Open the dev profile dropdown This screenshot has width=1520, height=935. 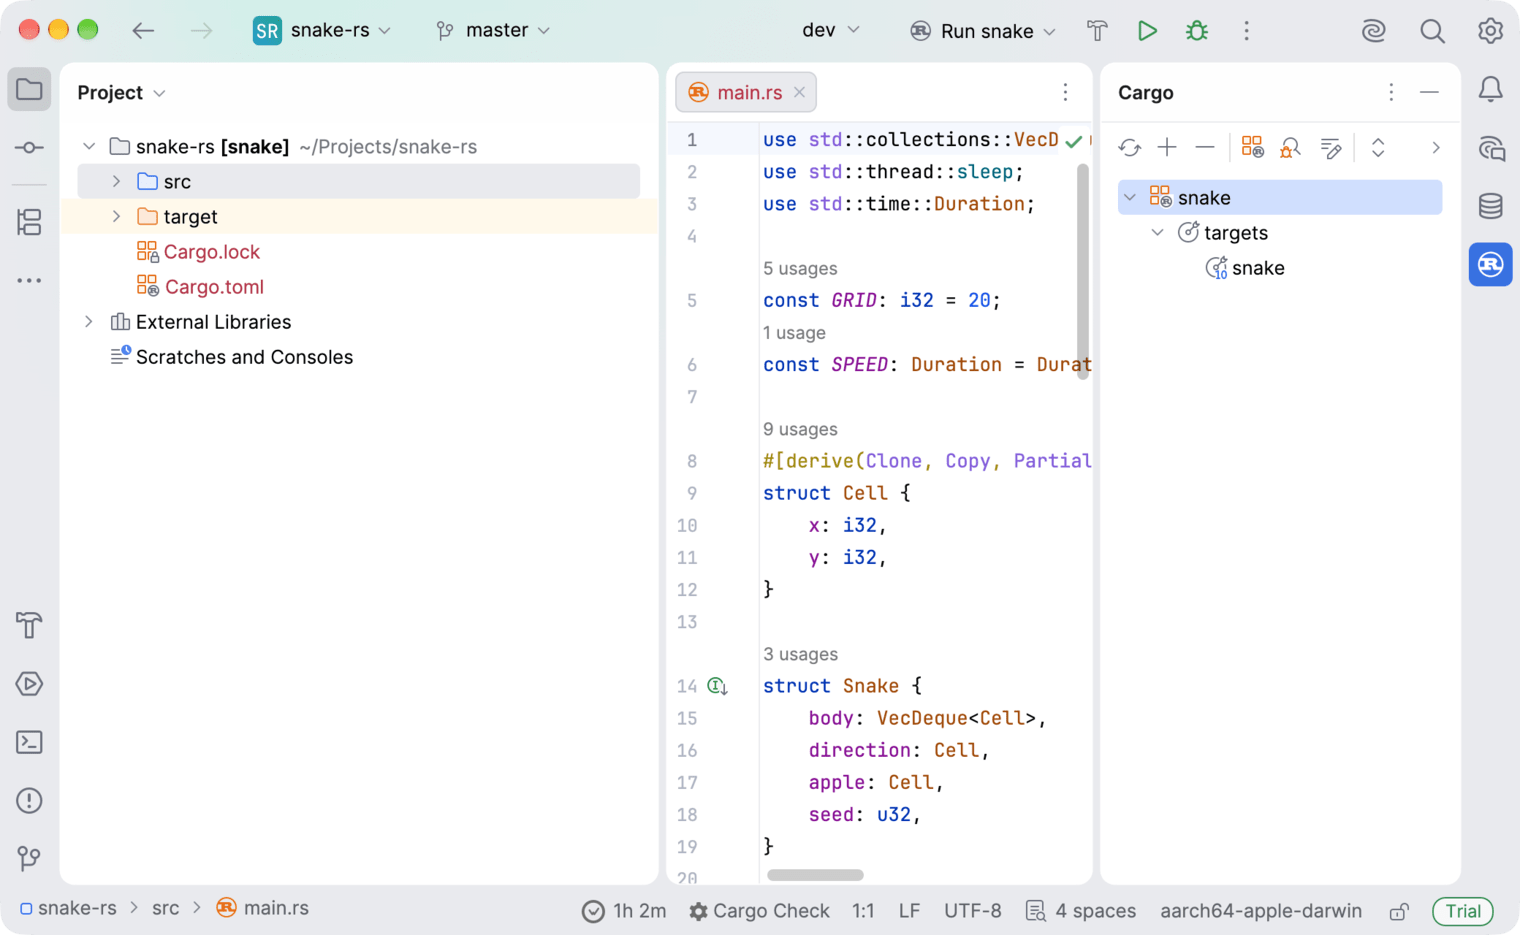831,31
